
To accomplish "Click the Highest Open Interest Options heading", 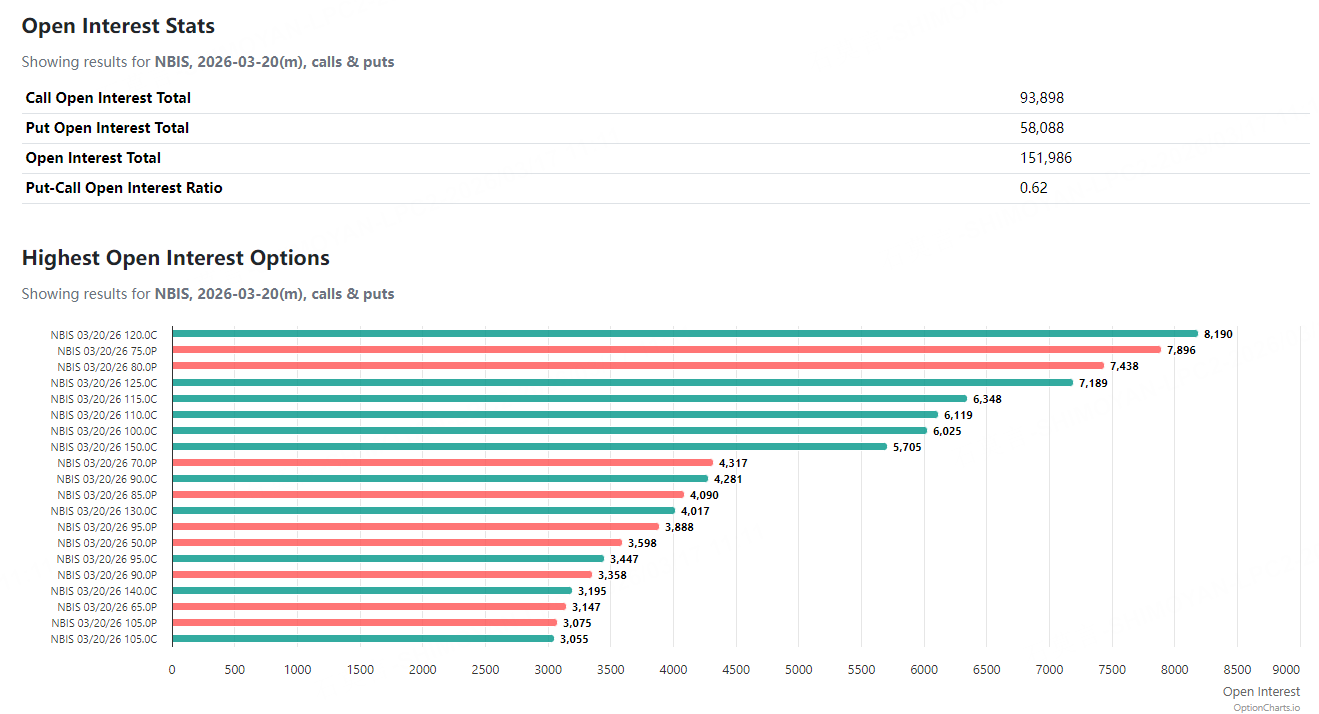I will pos(176,258).
